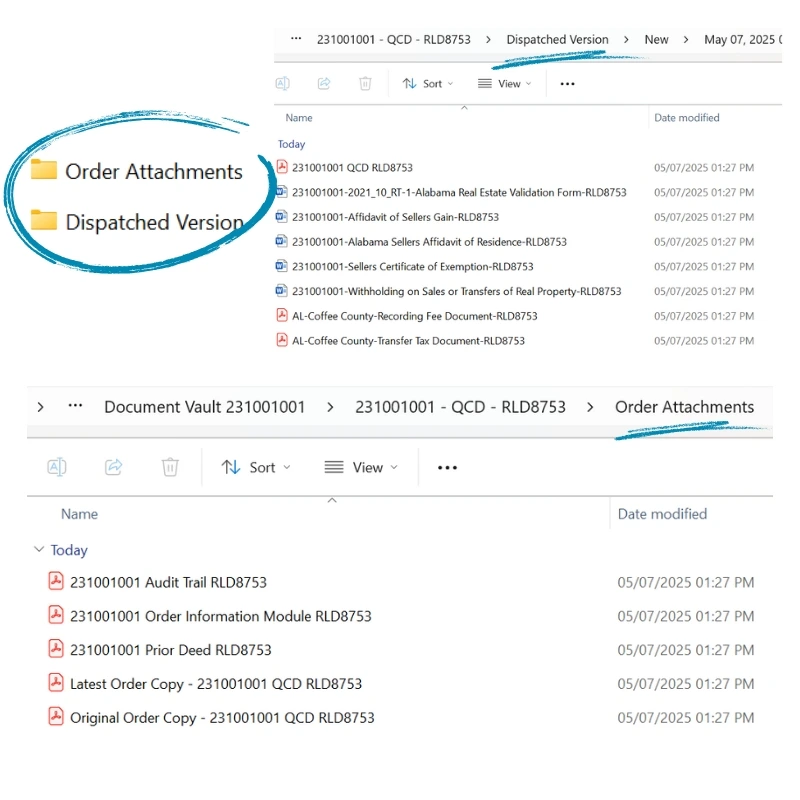Click the share icon in Order Attachments window
The width and height of the screenshot is (800, 800).
(x=114, y=467)
